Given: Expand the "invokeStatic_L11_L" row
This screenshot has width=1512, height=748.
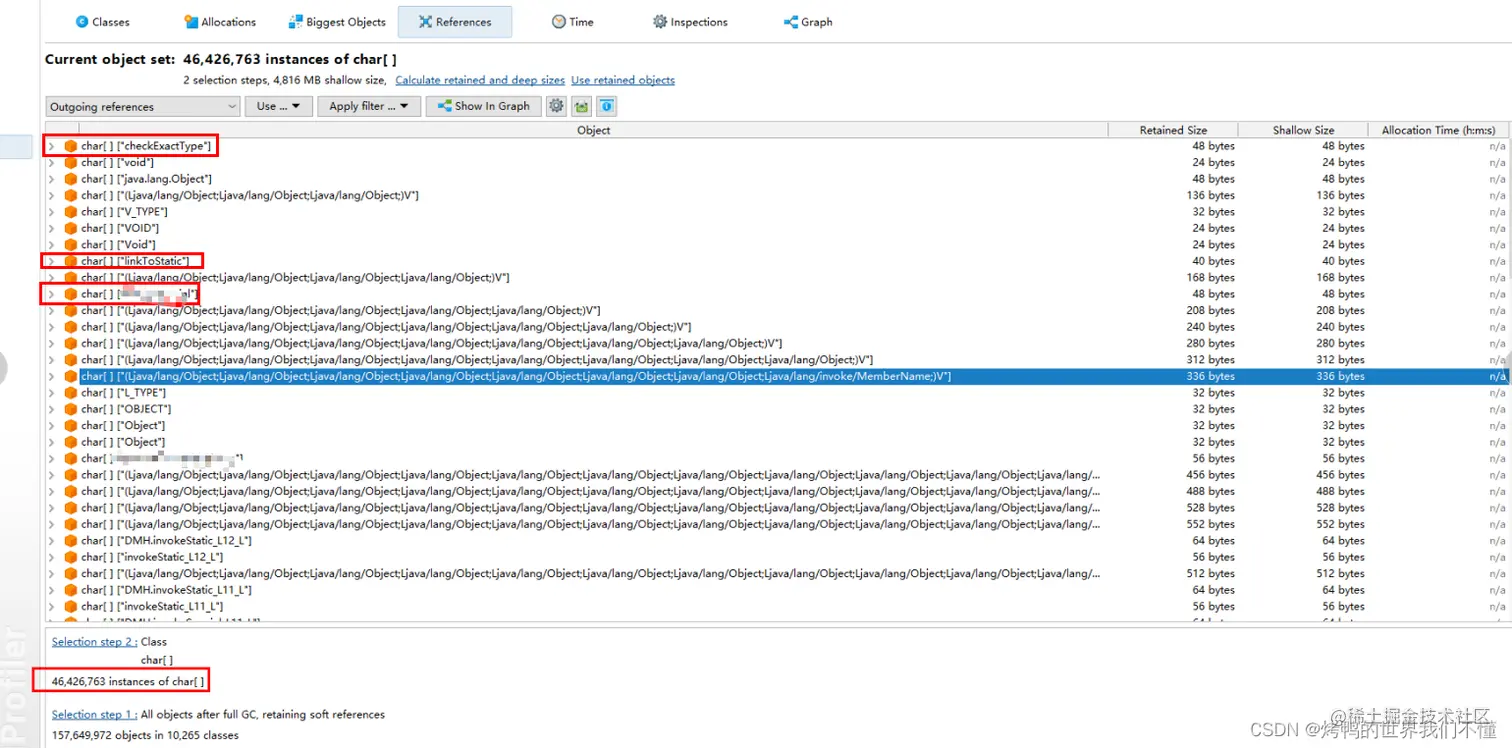Looking at the screenshot, I should [52, 606].
